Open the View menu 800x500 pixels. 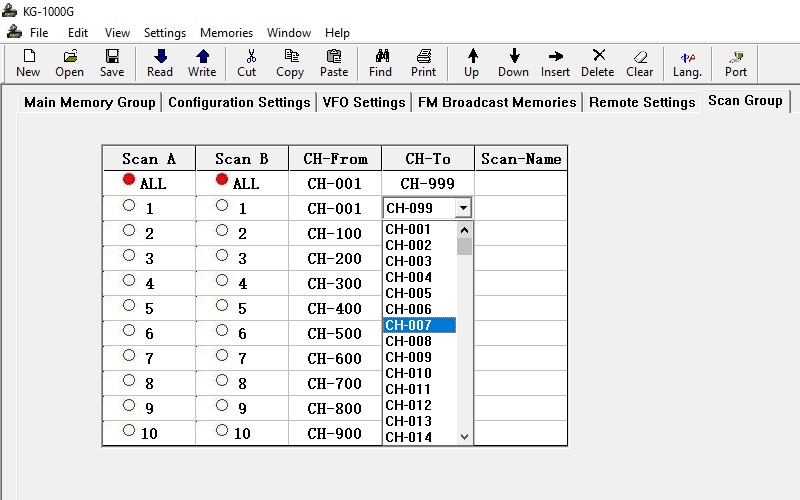(x=117, y=33)
